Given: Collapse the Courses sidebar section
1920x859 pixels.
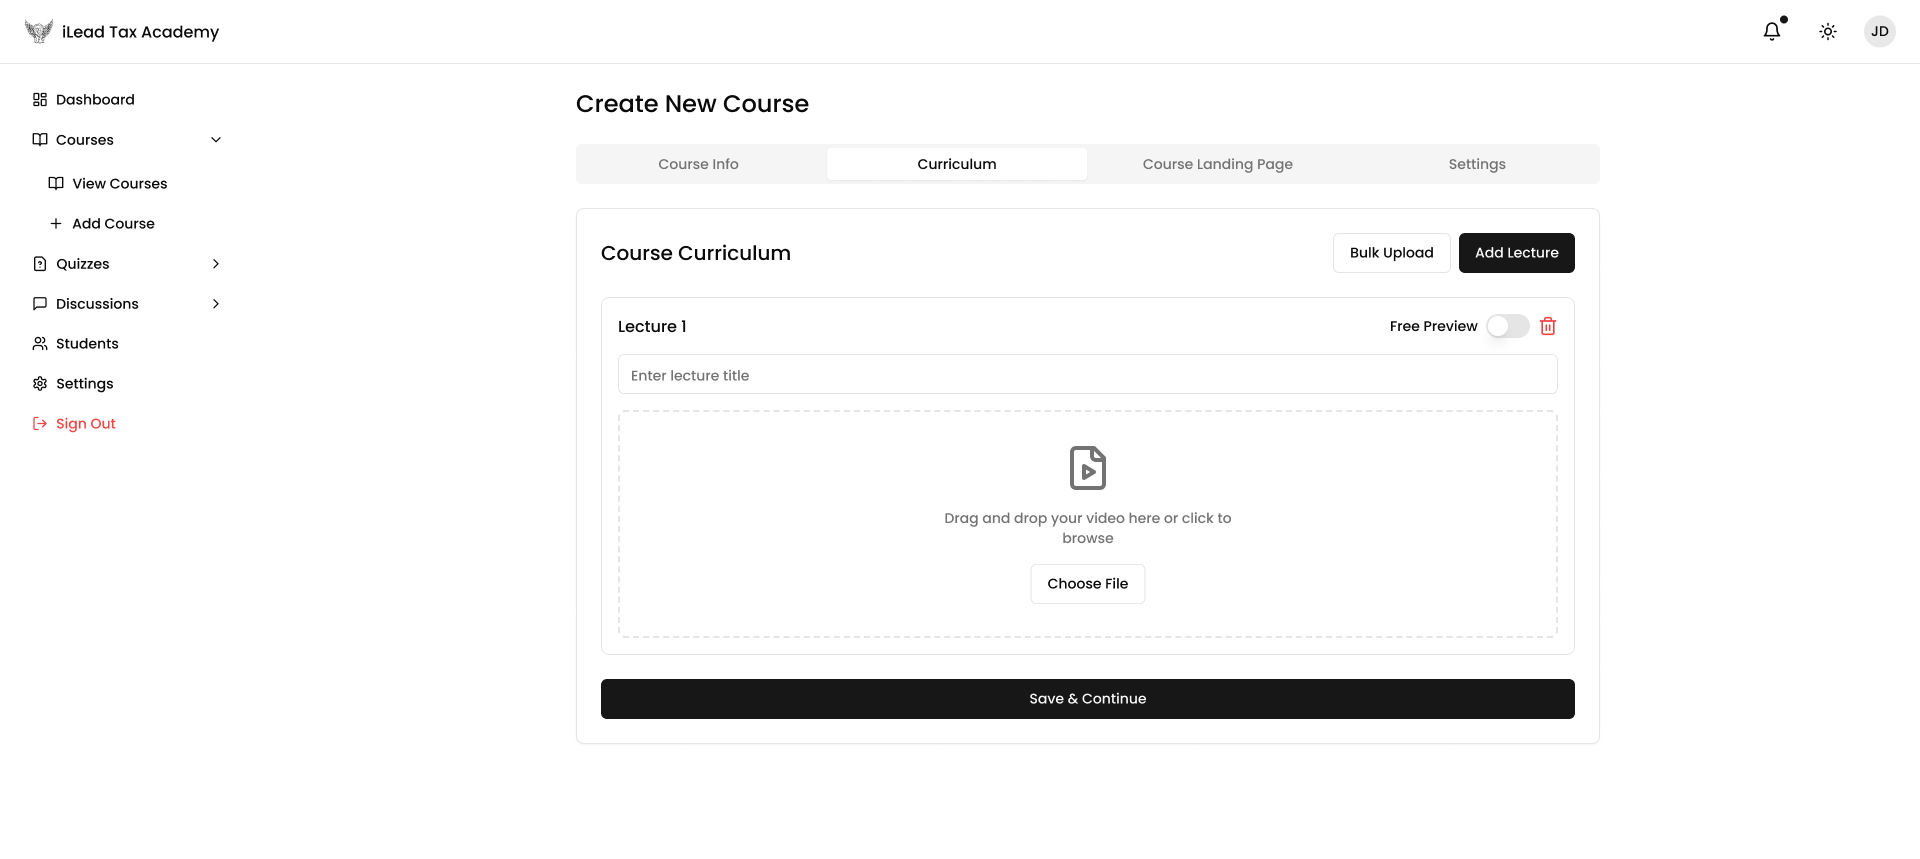Looking at the screenshot, I should [x=216, y=140].
